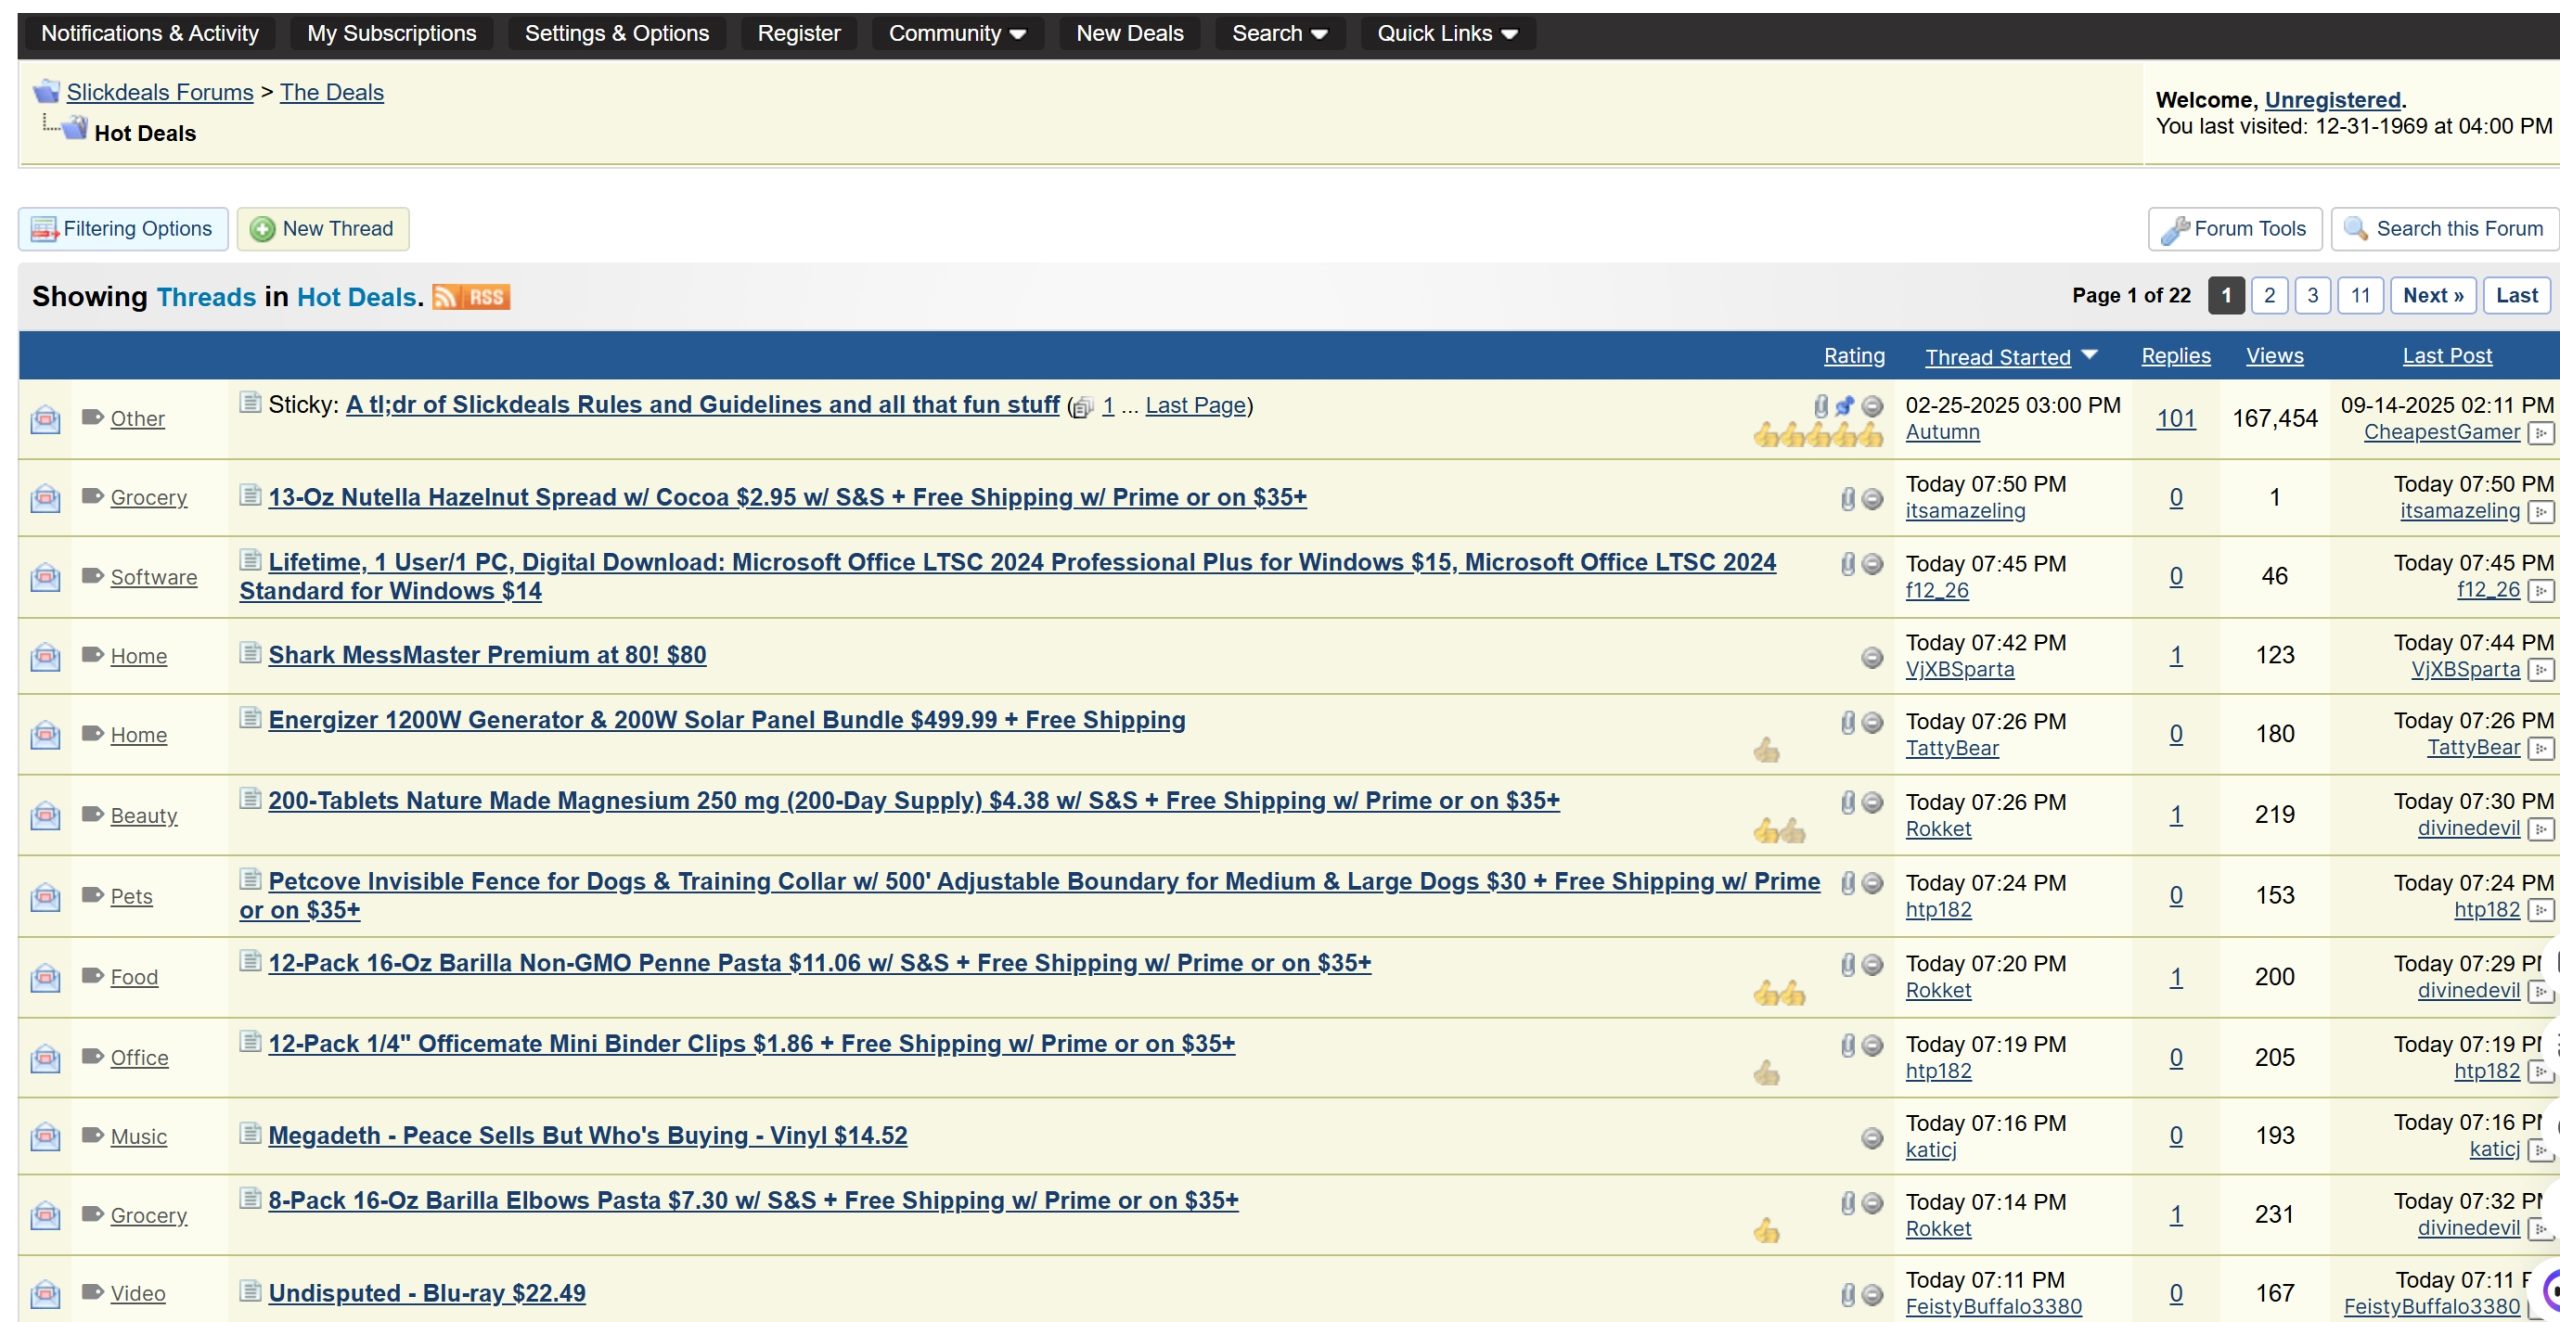The width and height of the screenshot is (2560, 1322).
Task: Expand the Search dropdown in the top bar
Action: [x=1279, y=33]
